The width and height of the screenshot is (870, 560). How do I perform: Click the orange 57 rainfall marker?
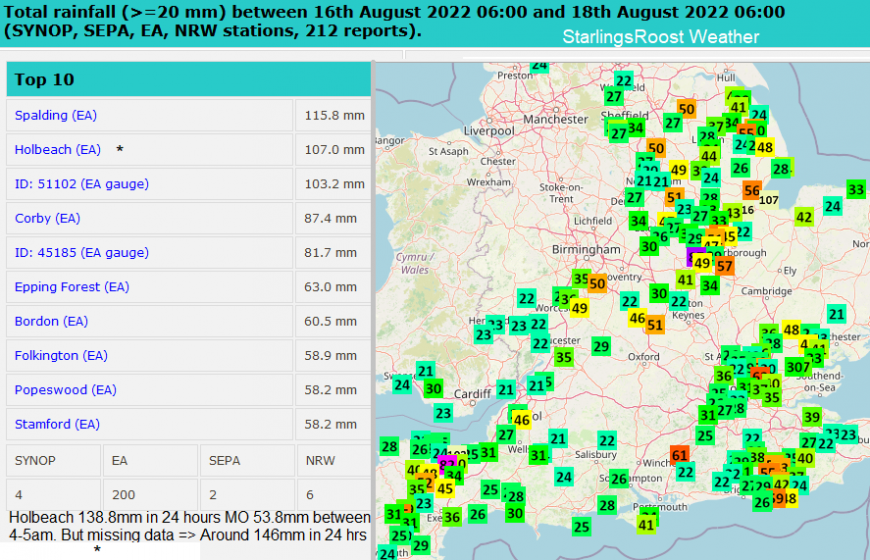(725, 266)
